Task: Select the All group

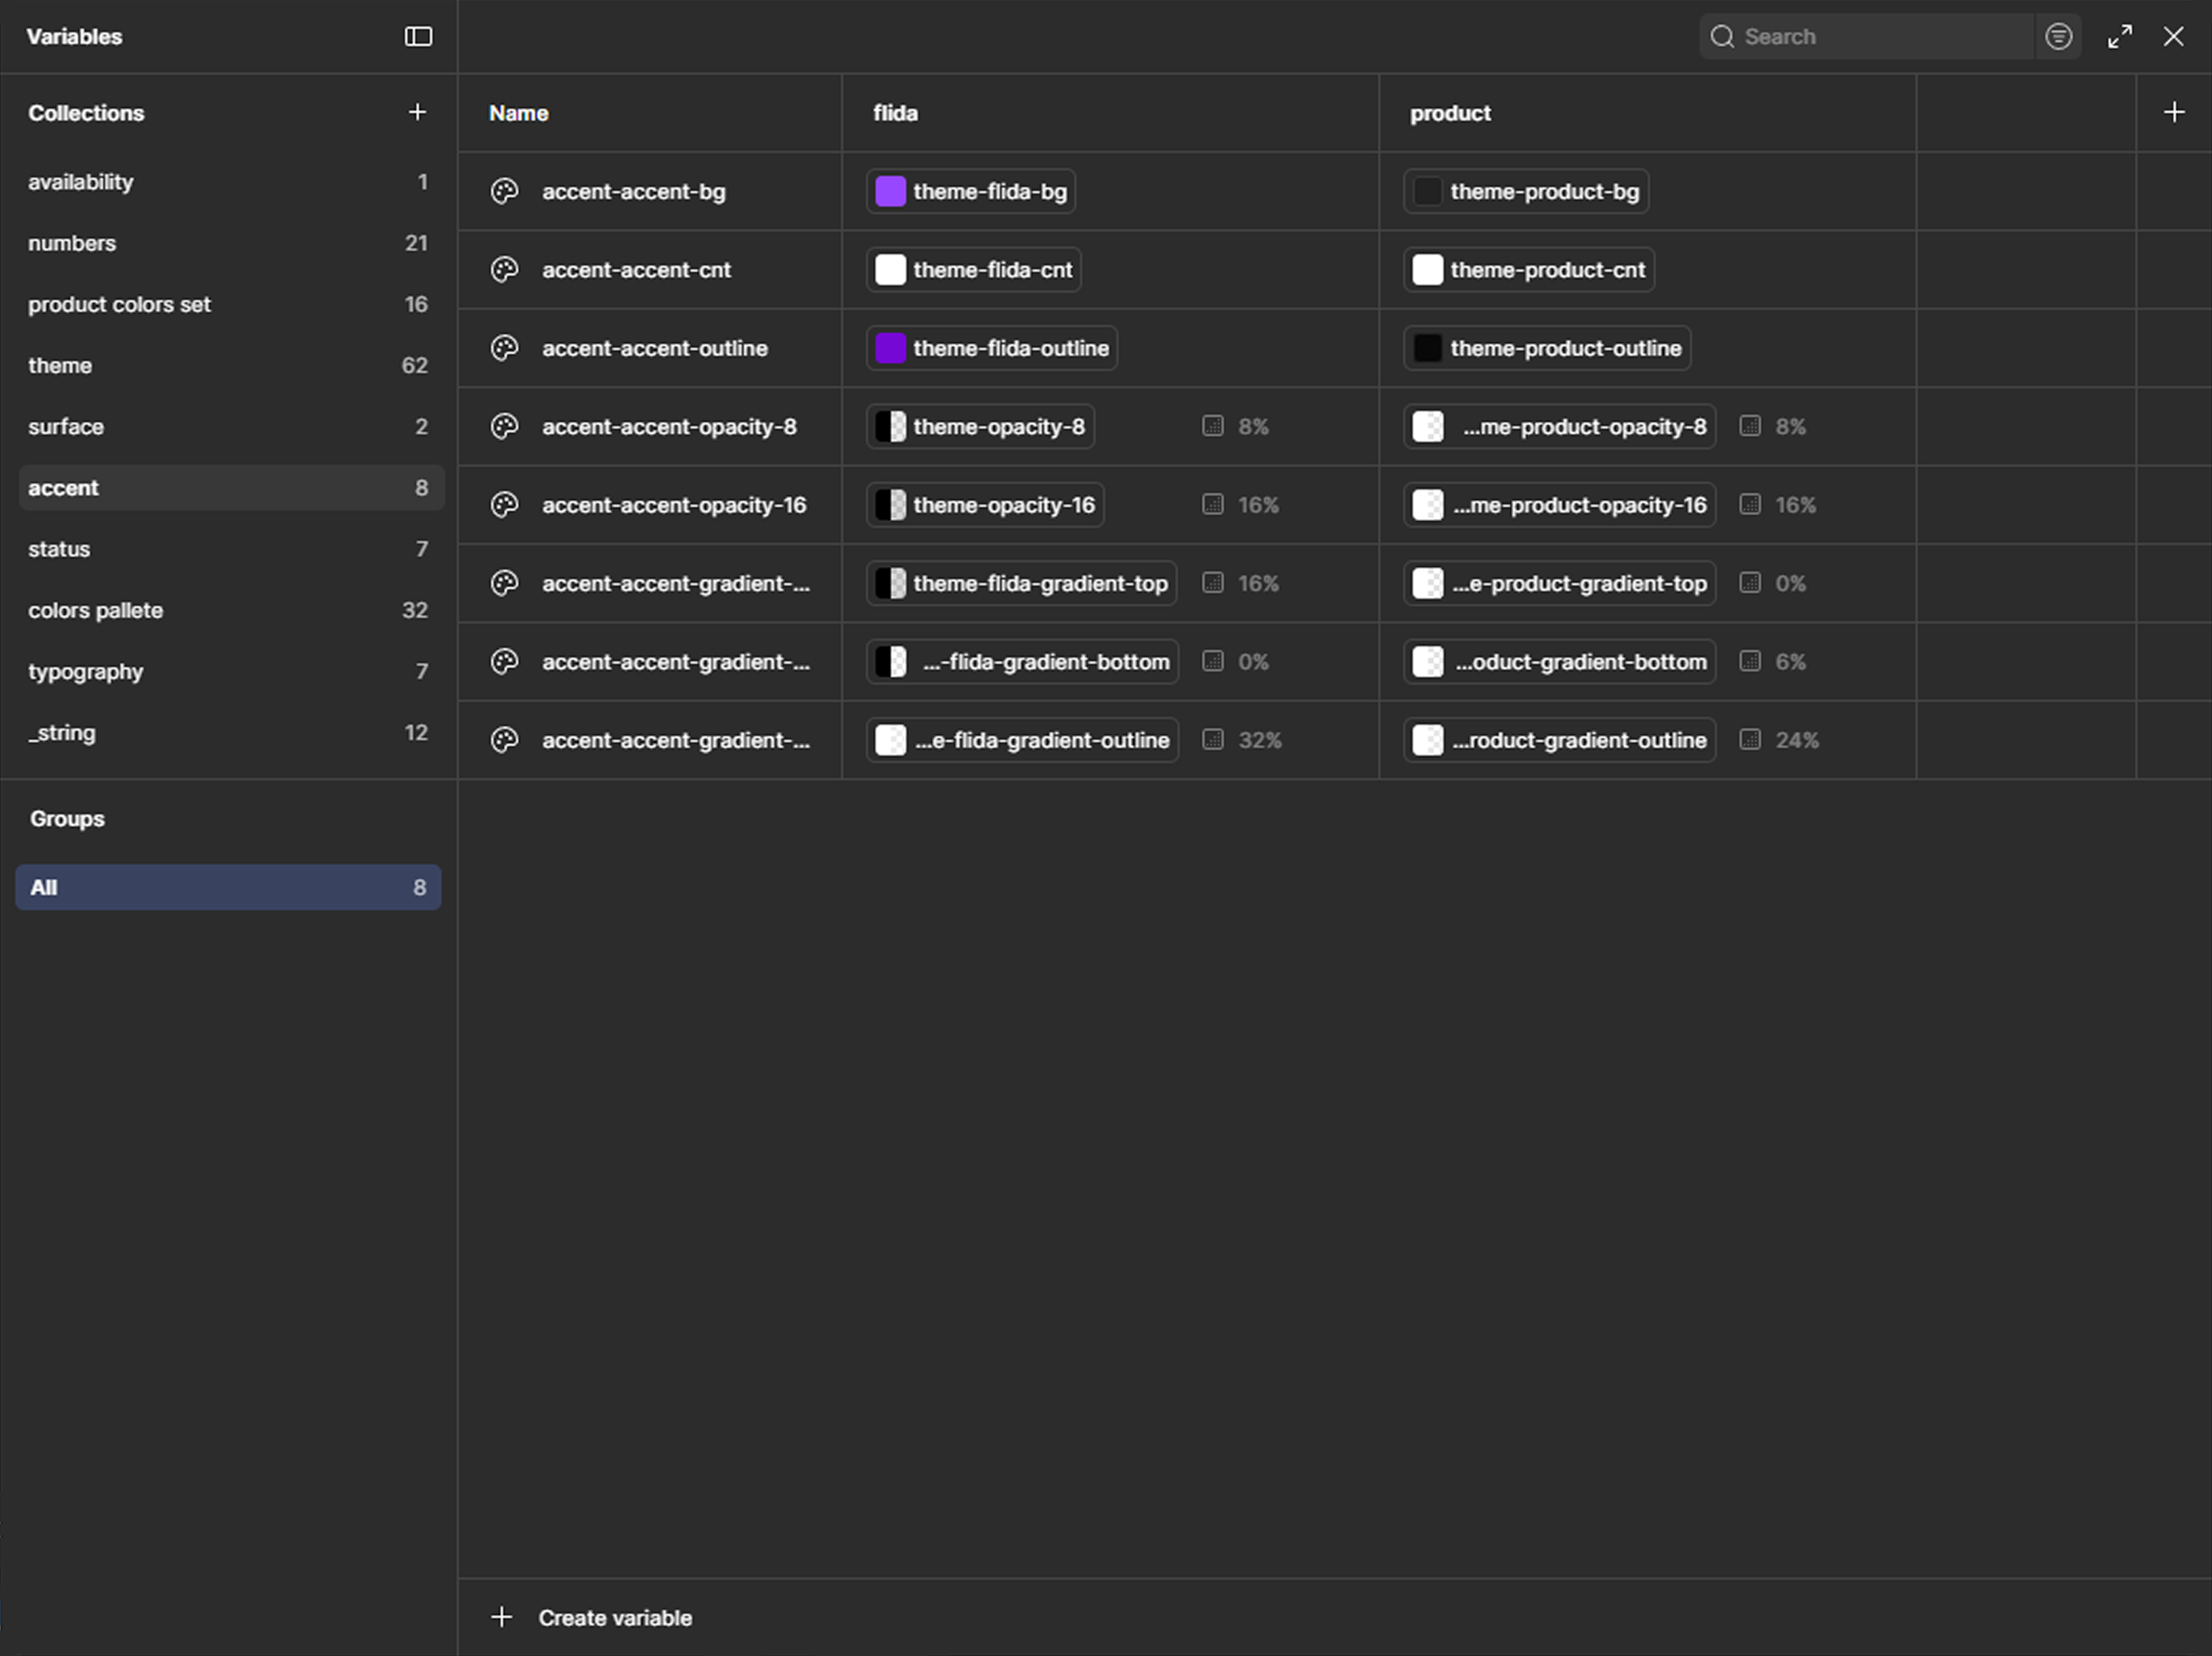Action: coord(229,887)
